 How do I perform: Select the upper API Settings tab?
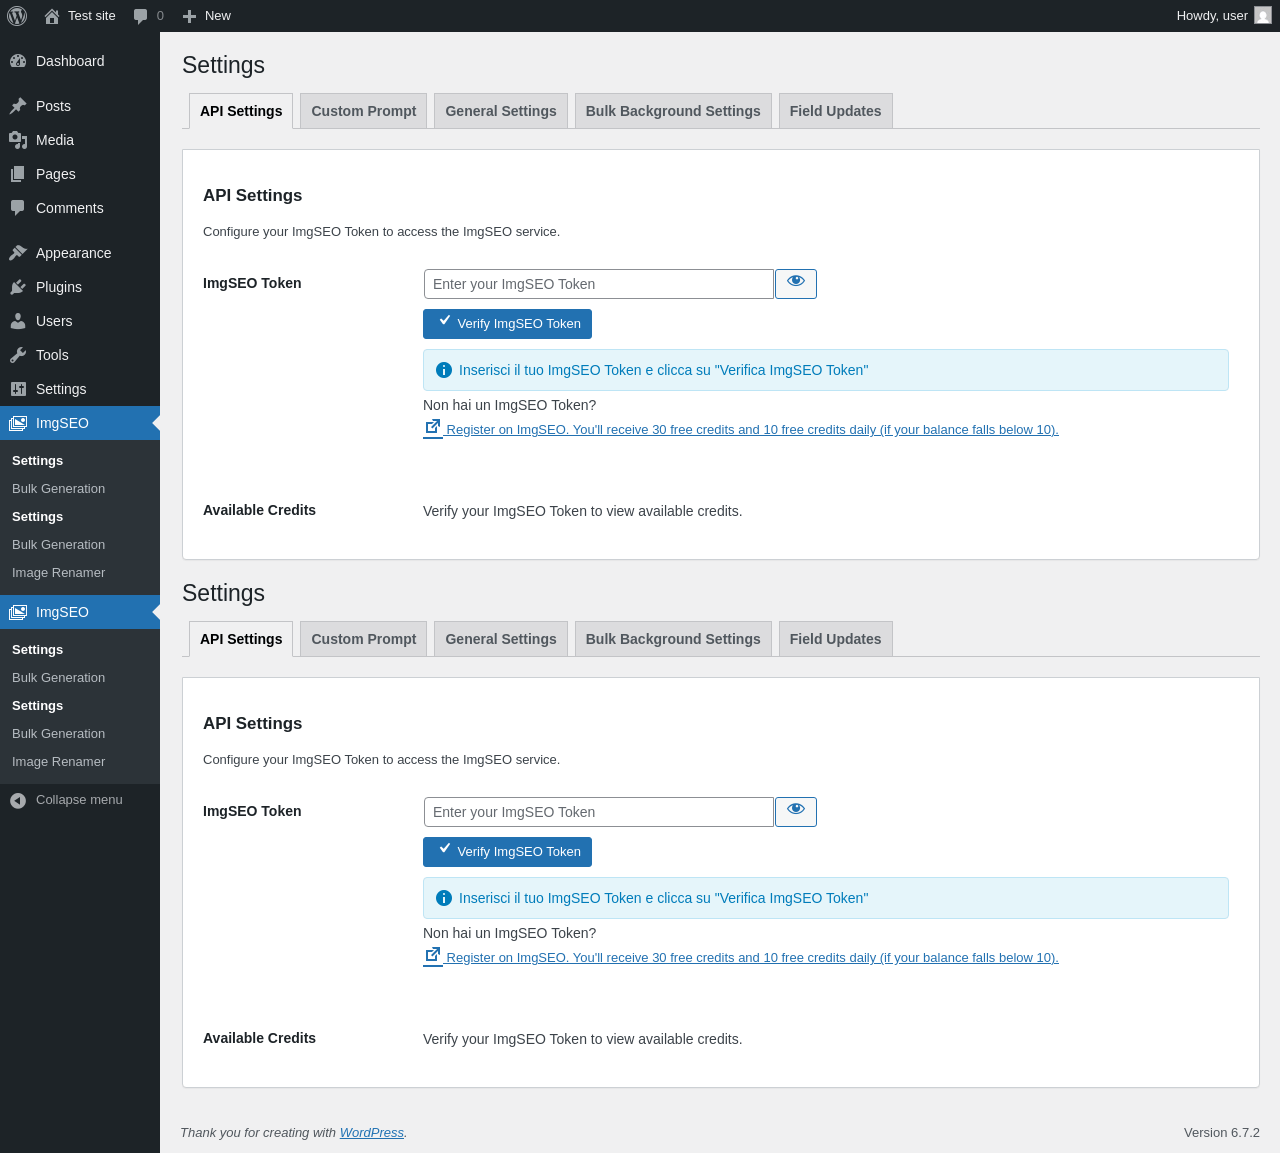[x=241, y=111]
